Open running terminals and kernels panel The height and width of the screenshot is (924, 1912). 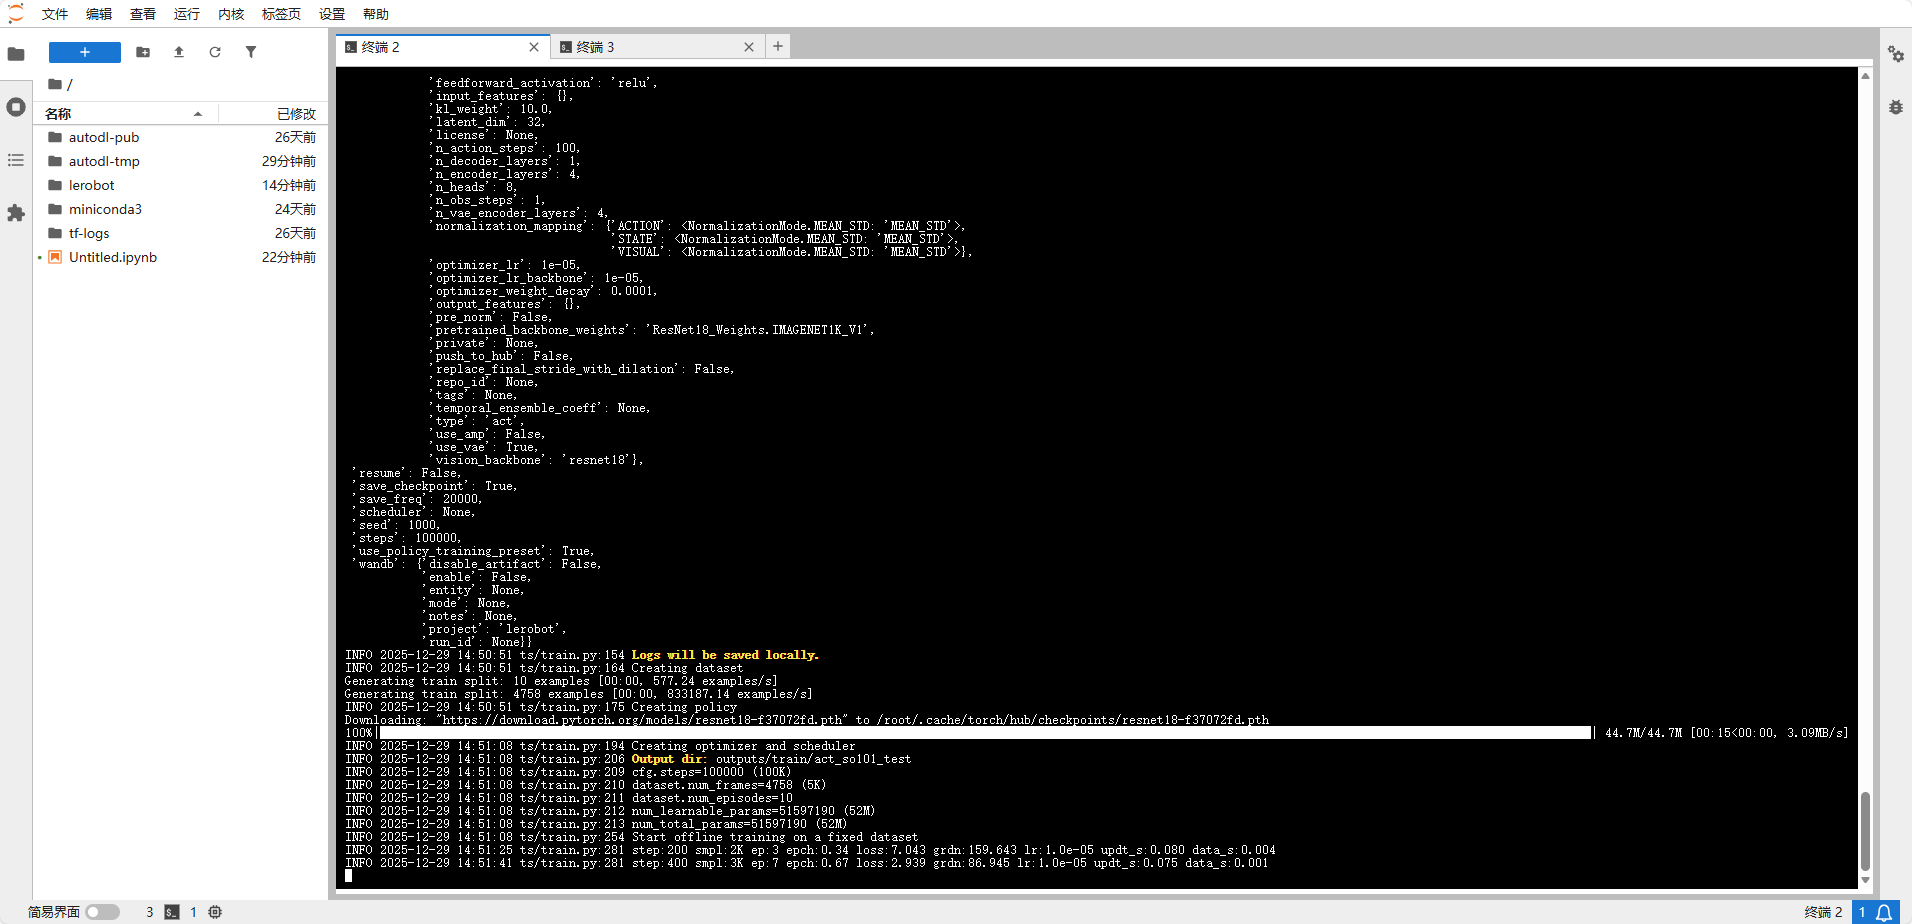16,107
